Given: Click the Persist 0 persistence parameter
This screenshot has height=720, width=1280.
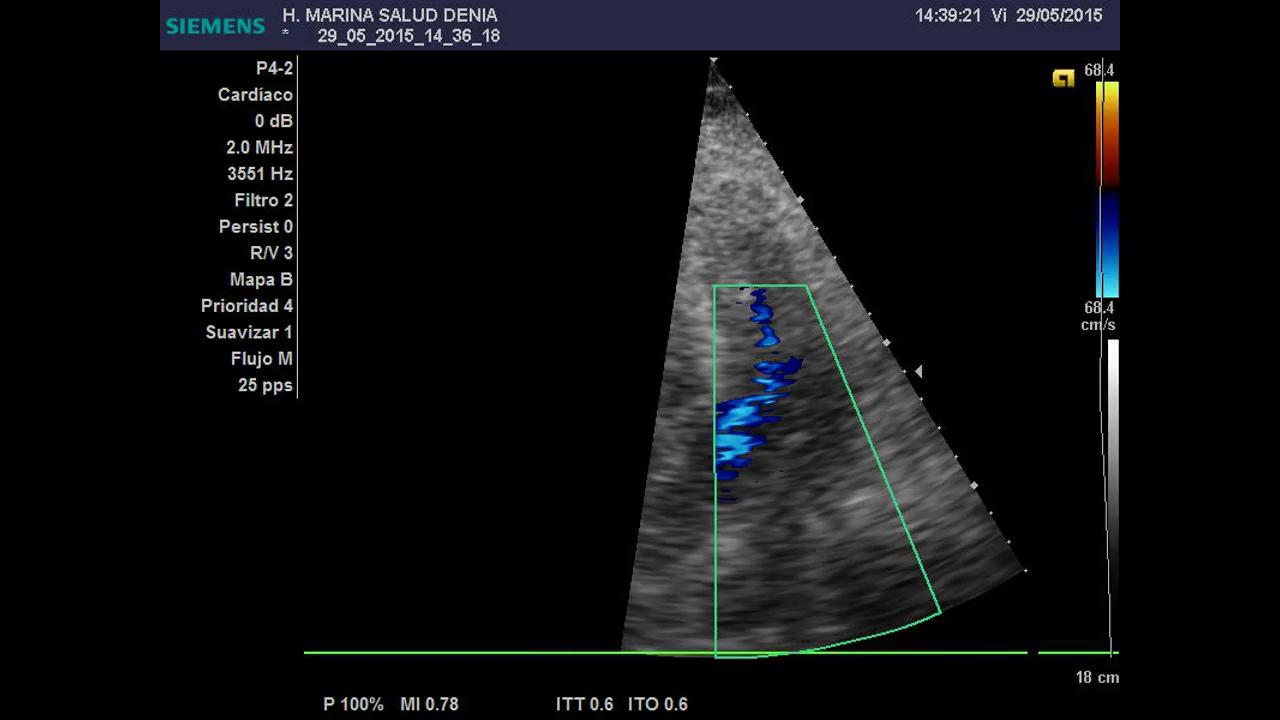Looking at the screenshot, I should (255, 227).
